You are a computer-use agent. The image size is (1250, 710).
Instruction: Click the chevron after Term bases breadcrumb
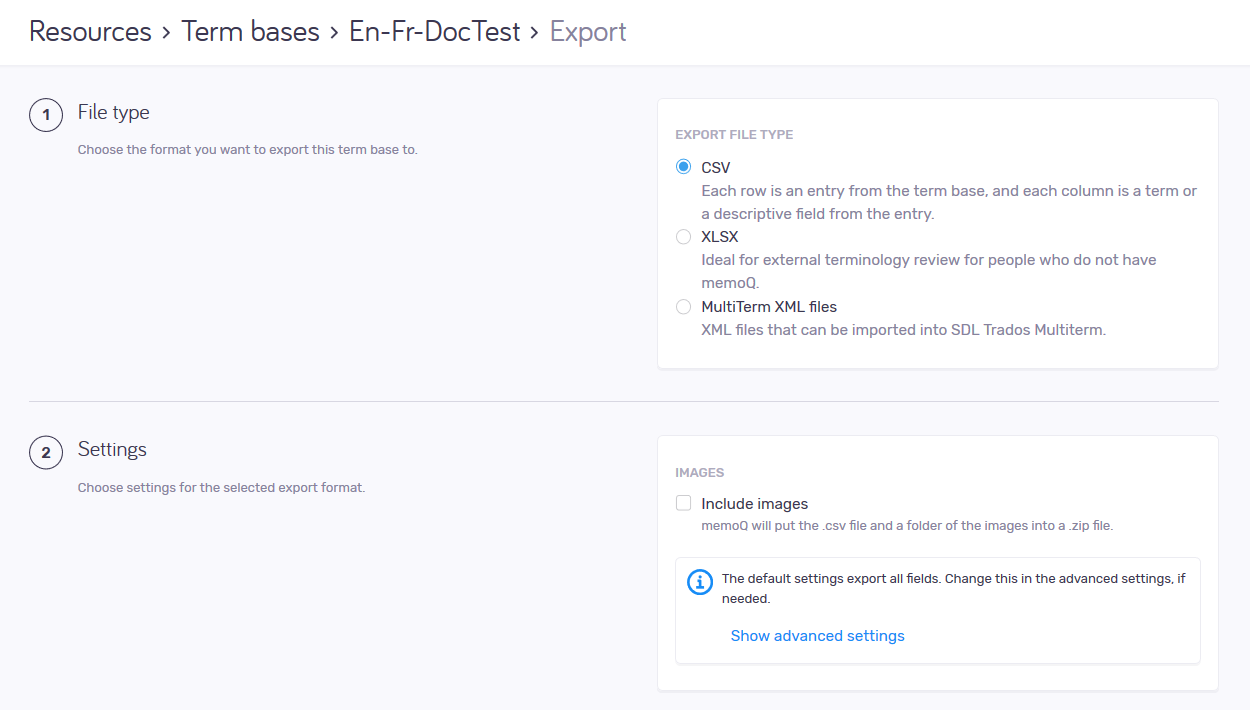(x=334, y=33)
